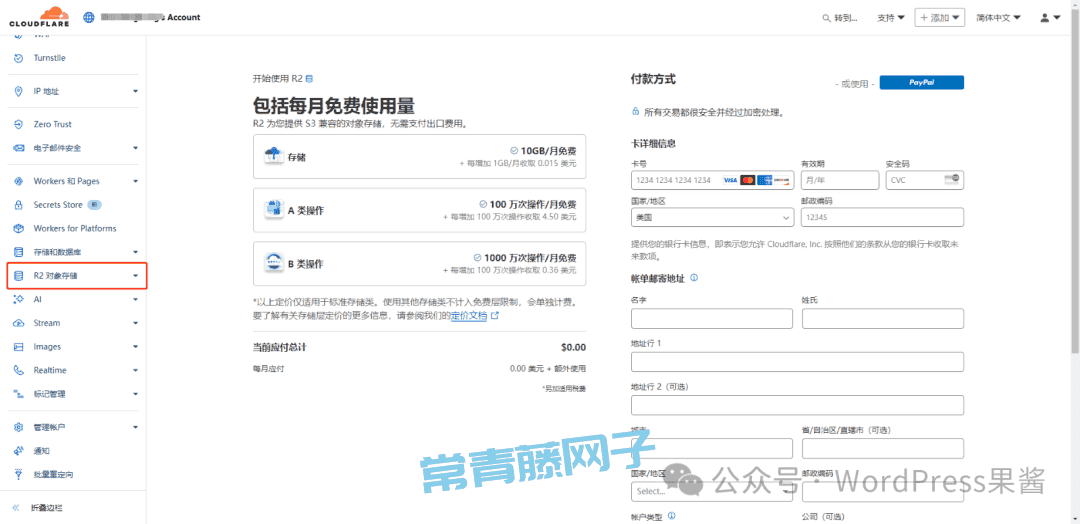1080x524 pixels.
Task: Click the B 类操作 pricing card
Action: (419, 263)
